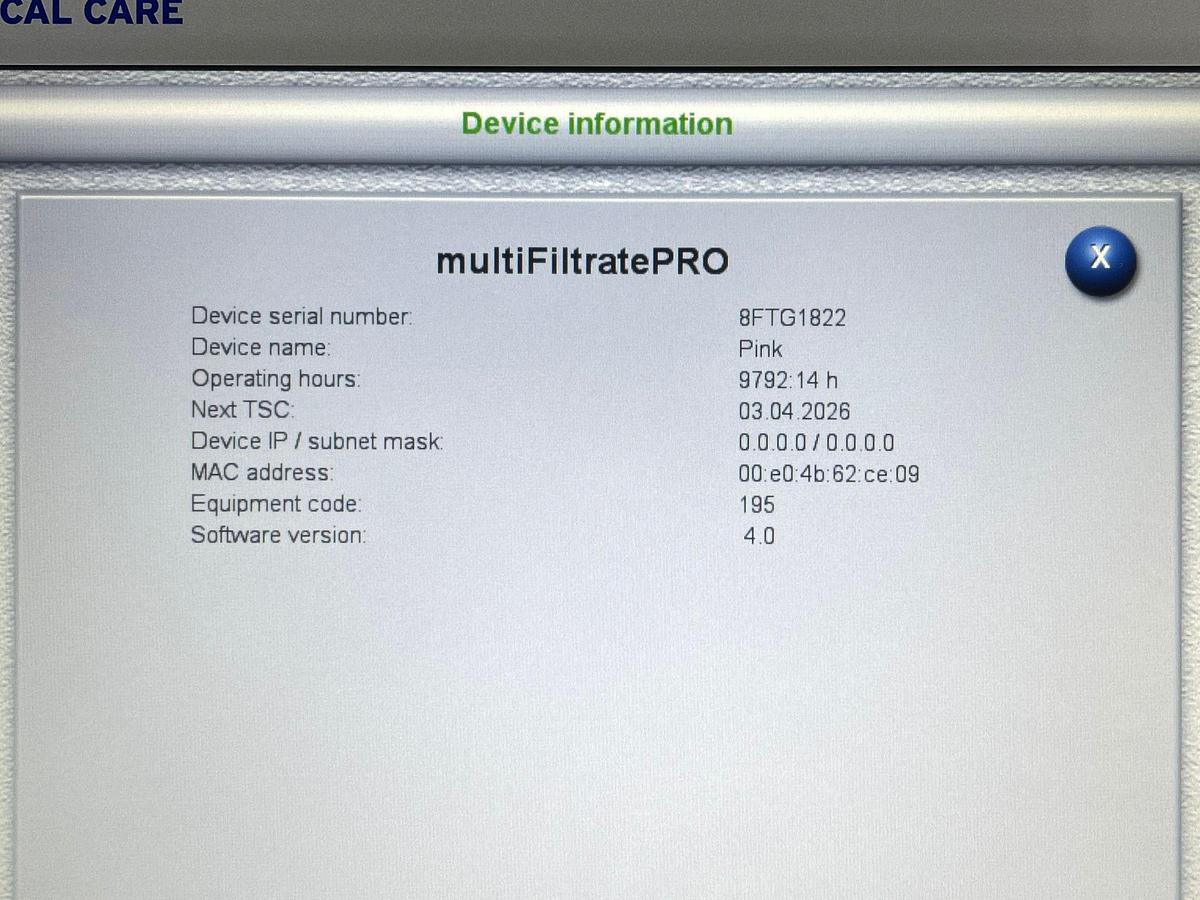Image resolution: width=1200 pixels, height=900 pixels.
Task: Click the Device serial number label
Action: (302, 316)
